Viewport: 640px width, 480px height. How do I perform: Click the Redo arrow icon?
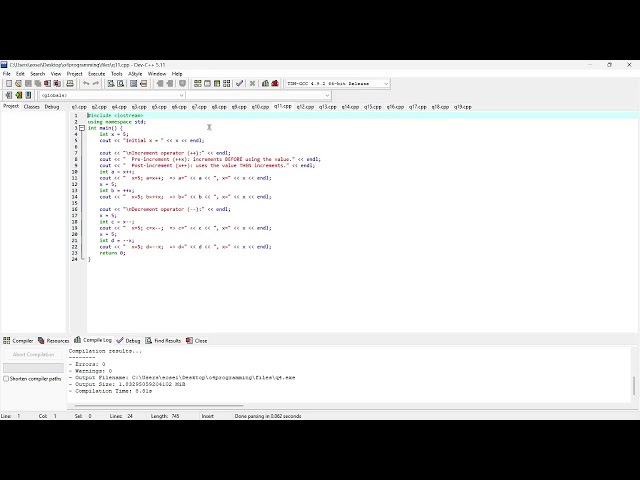pos(96,83)
